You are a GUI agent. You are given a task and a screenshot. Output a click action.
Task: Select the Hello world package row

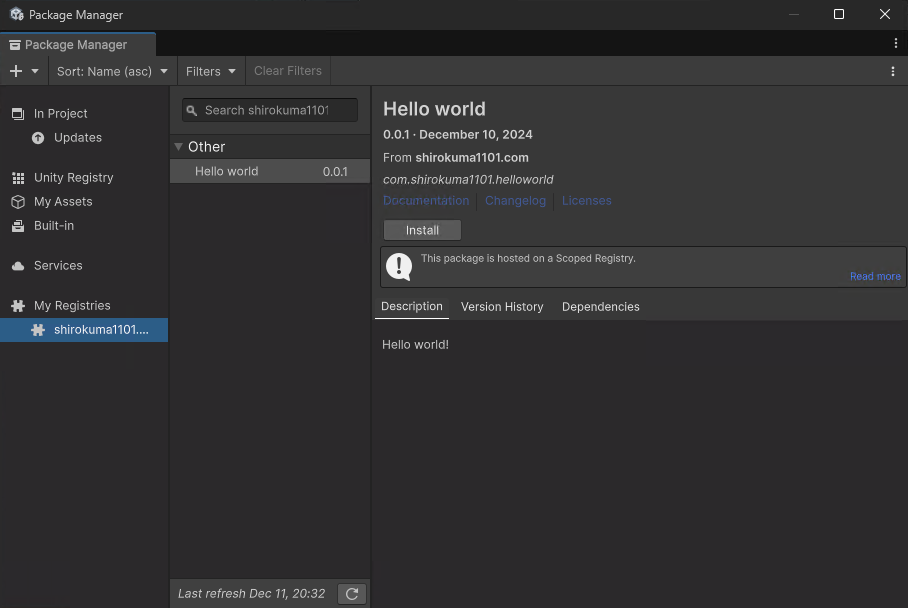[270, 171]
